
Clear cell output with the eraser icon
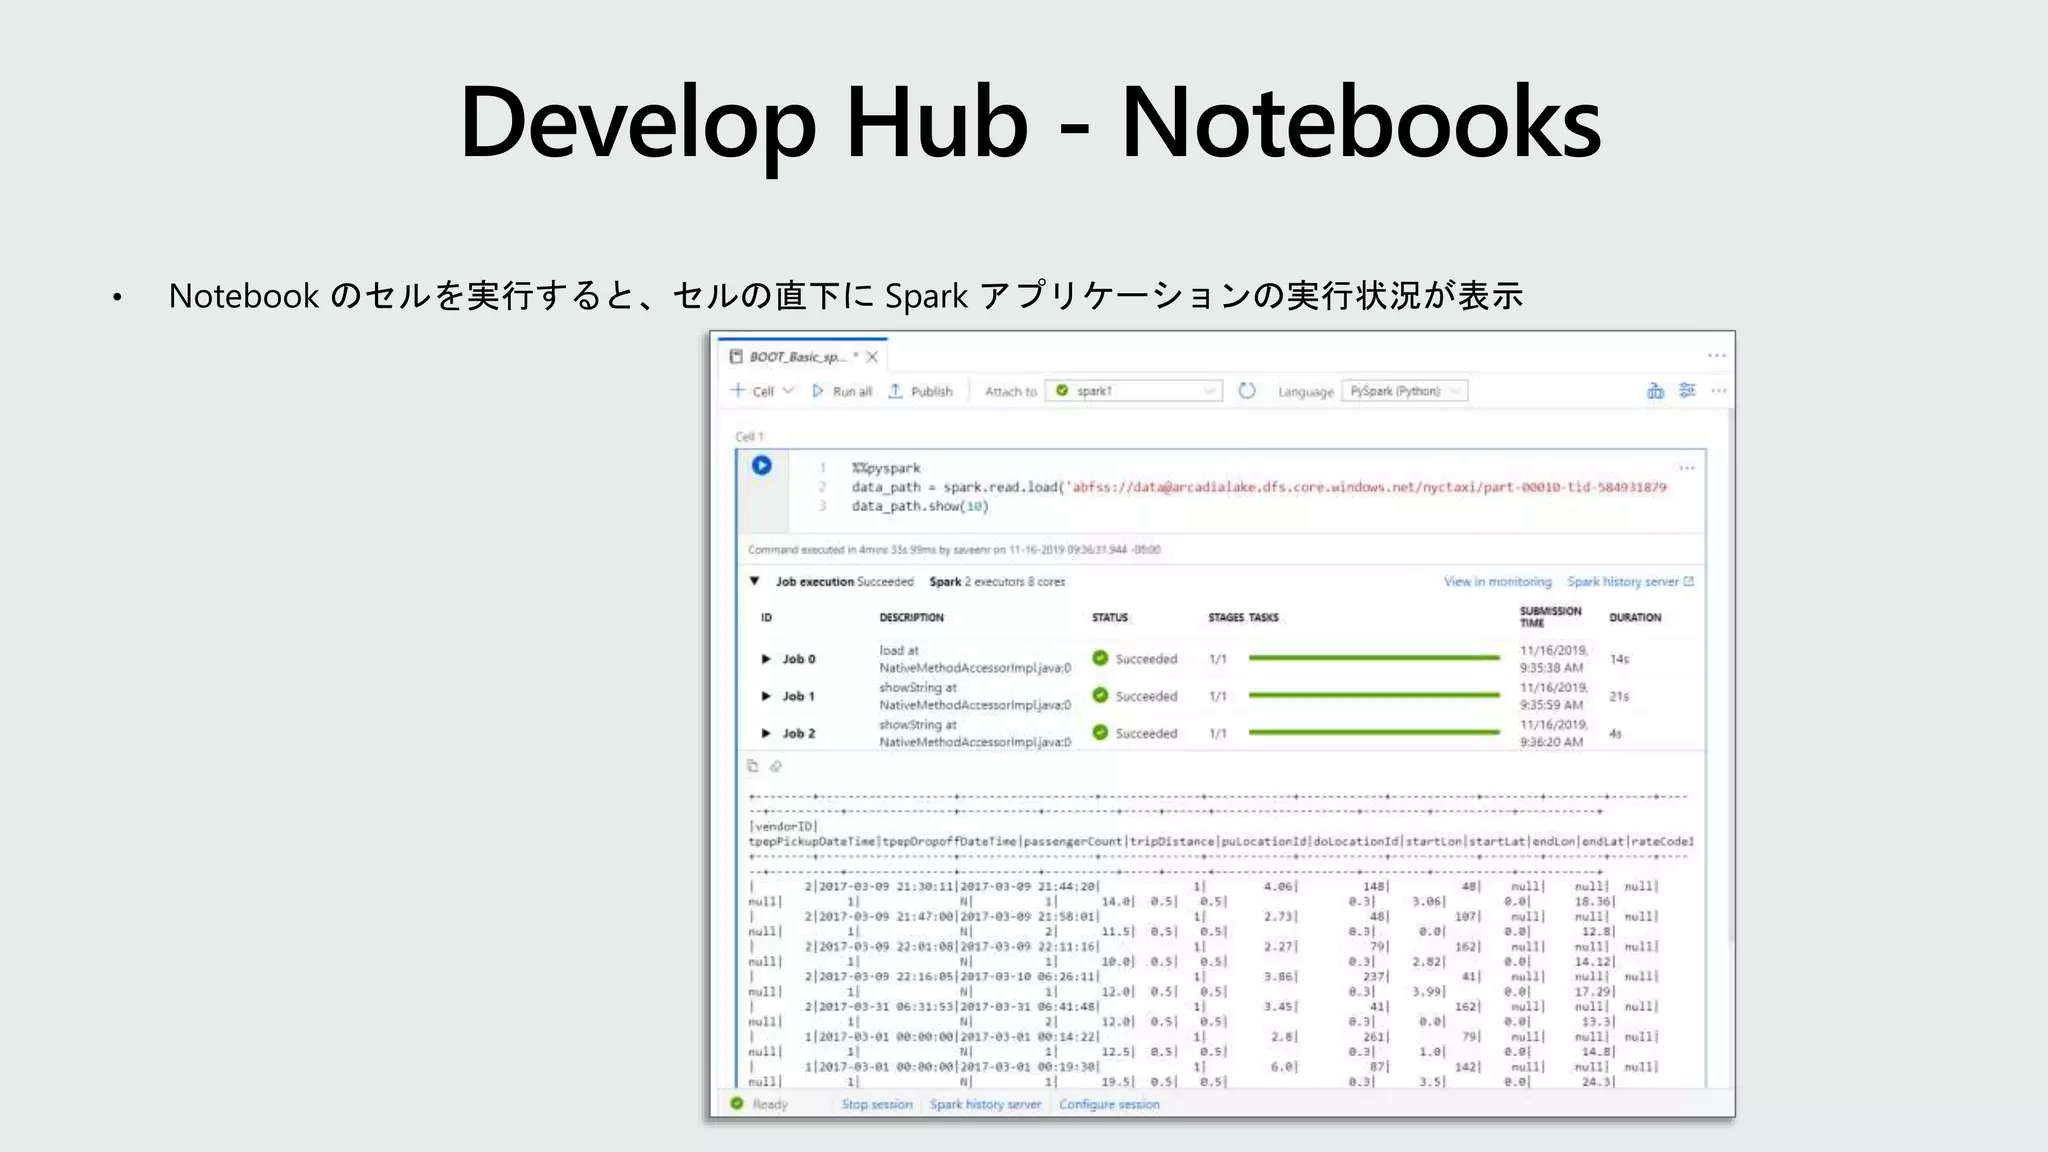click(776, 766)
